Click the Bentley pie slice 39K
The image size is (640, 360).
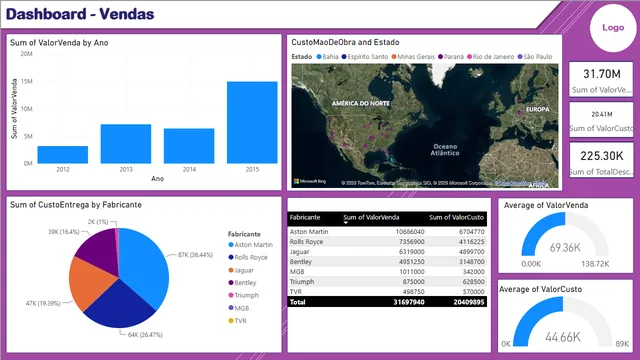pyautogui.click(x=100, y=251)
